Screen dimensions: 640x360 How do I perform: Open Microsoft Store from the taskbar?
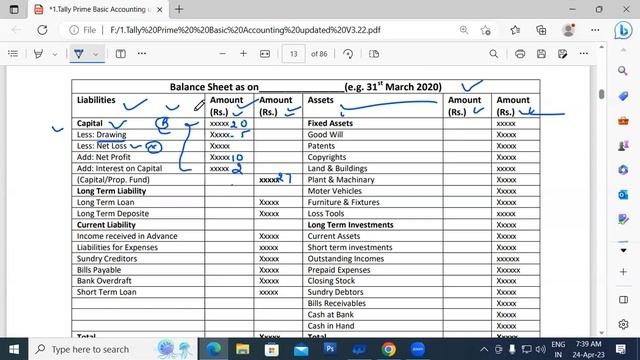(271, 349)
